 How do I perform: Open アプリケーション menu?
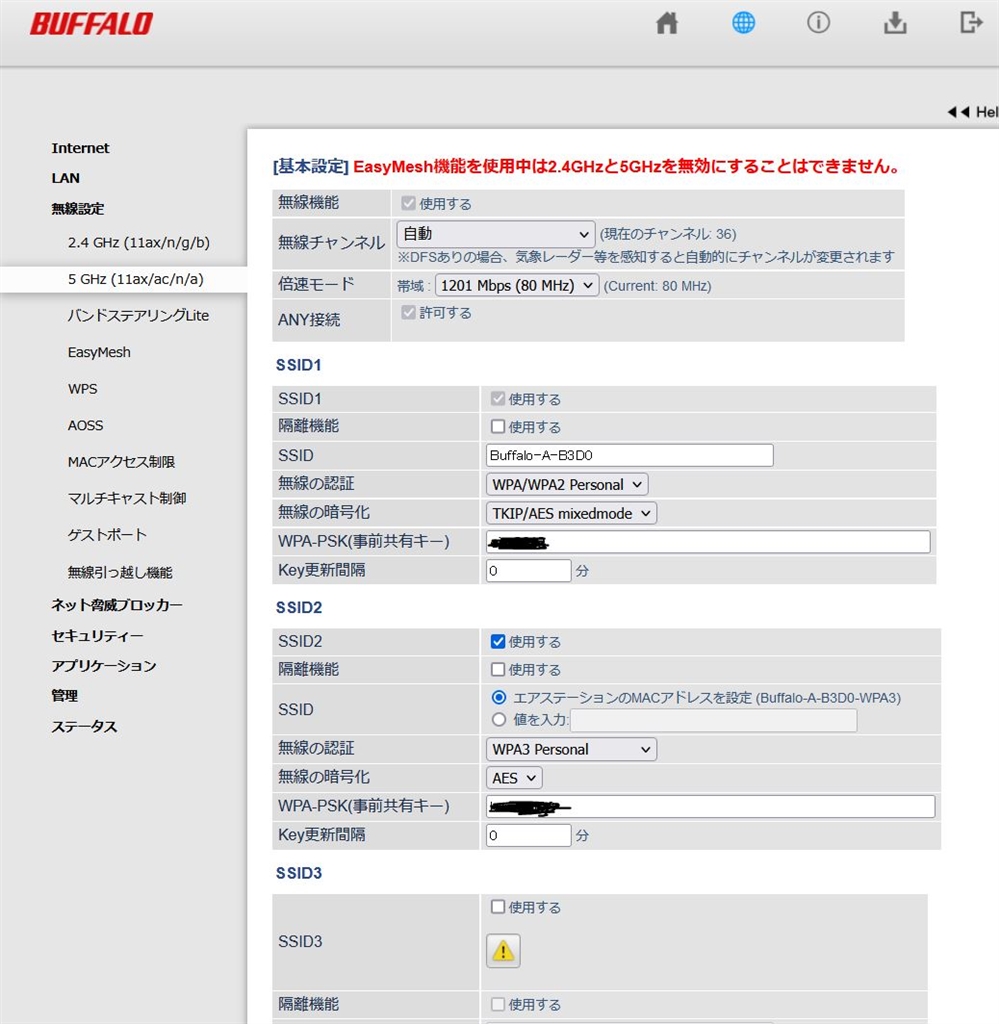click(104, 666)
